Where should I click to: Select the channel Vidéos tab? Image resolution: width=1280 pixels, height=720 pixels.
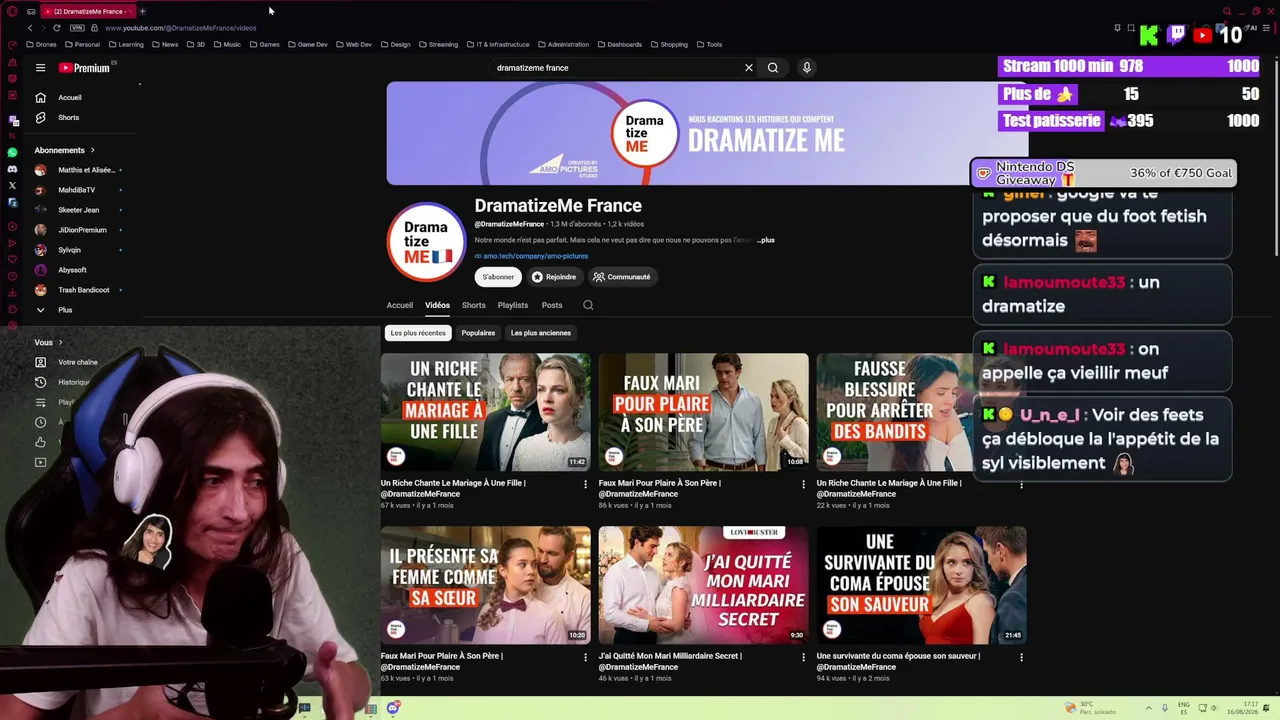click(x=437, y=305)
